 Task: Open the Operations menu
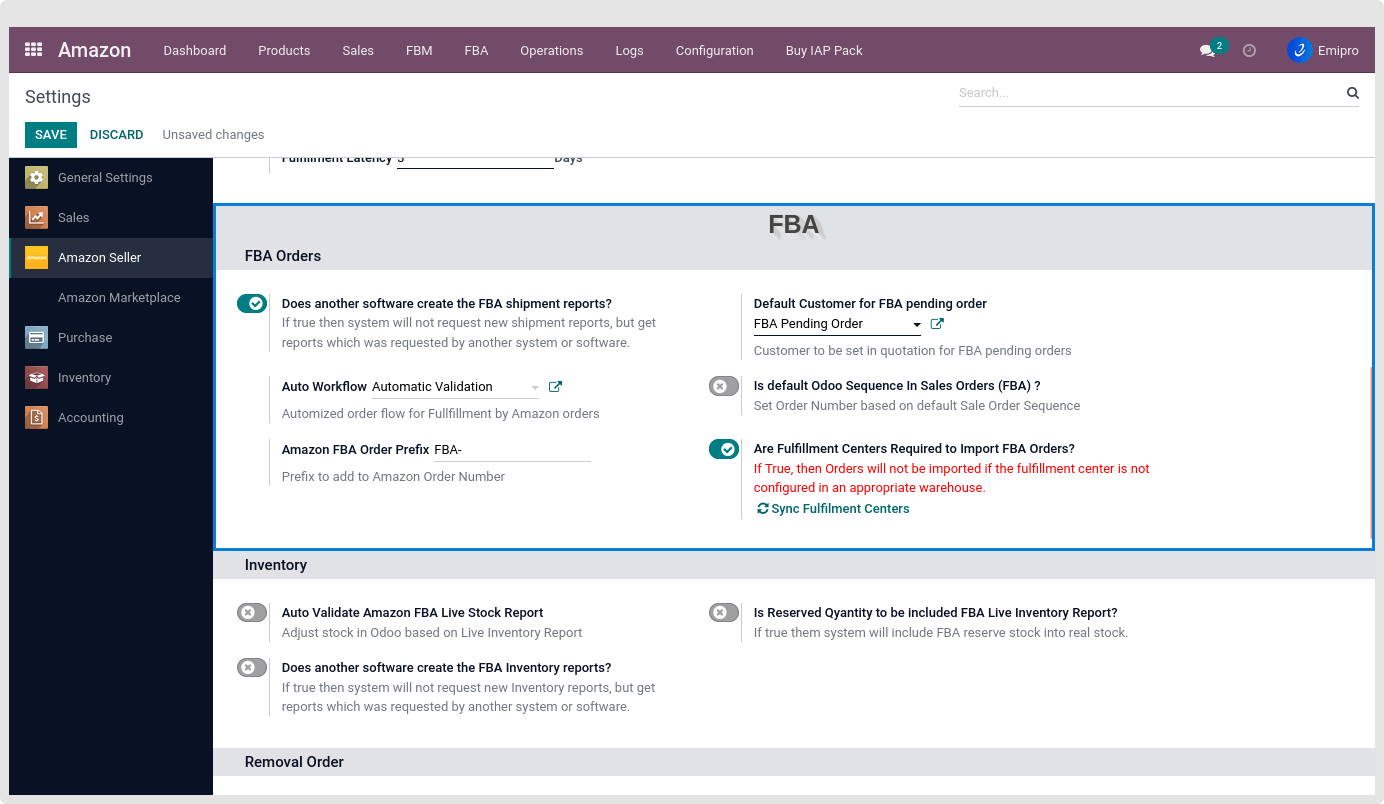pos(551,51)
